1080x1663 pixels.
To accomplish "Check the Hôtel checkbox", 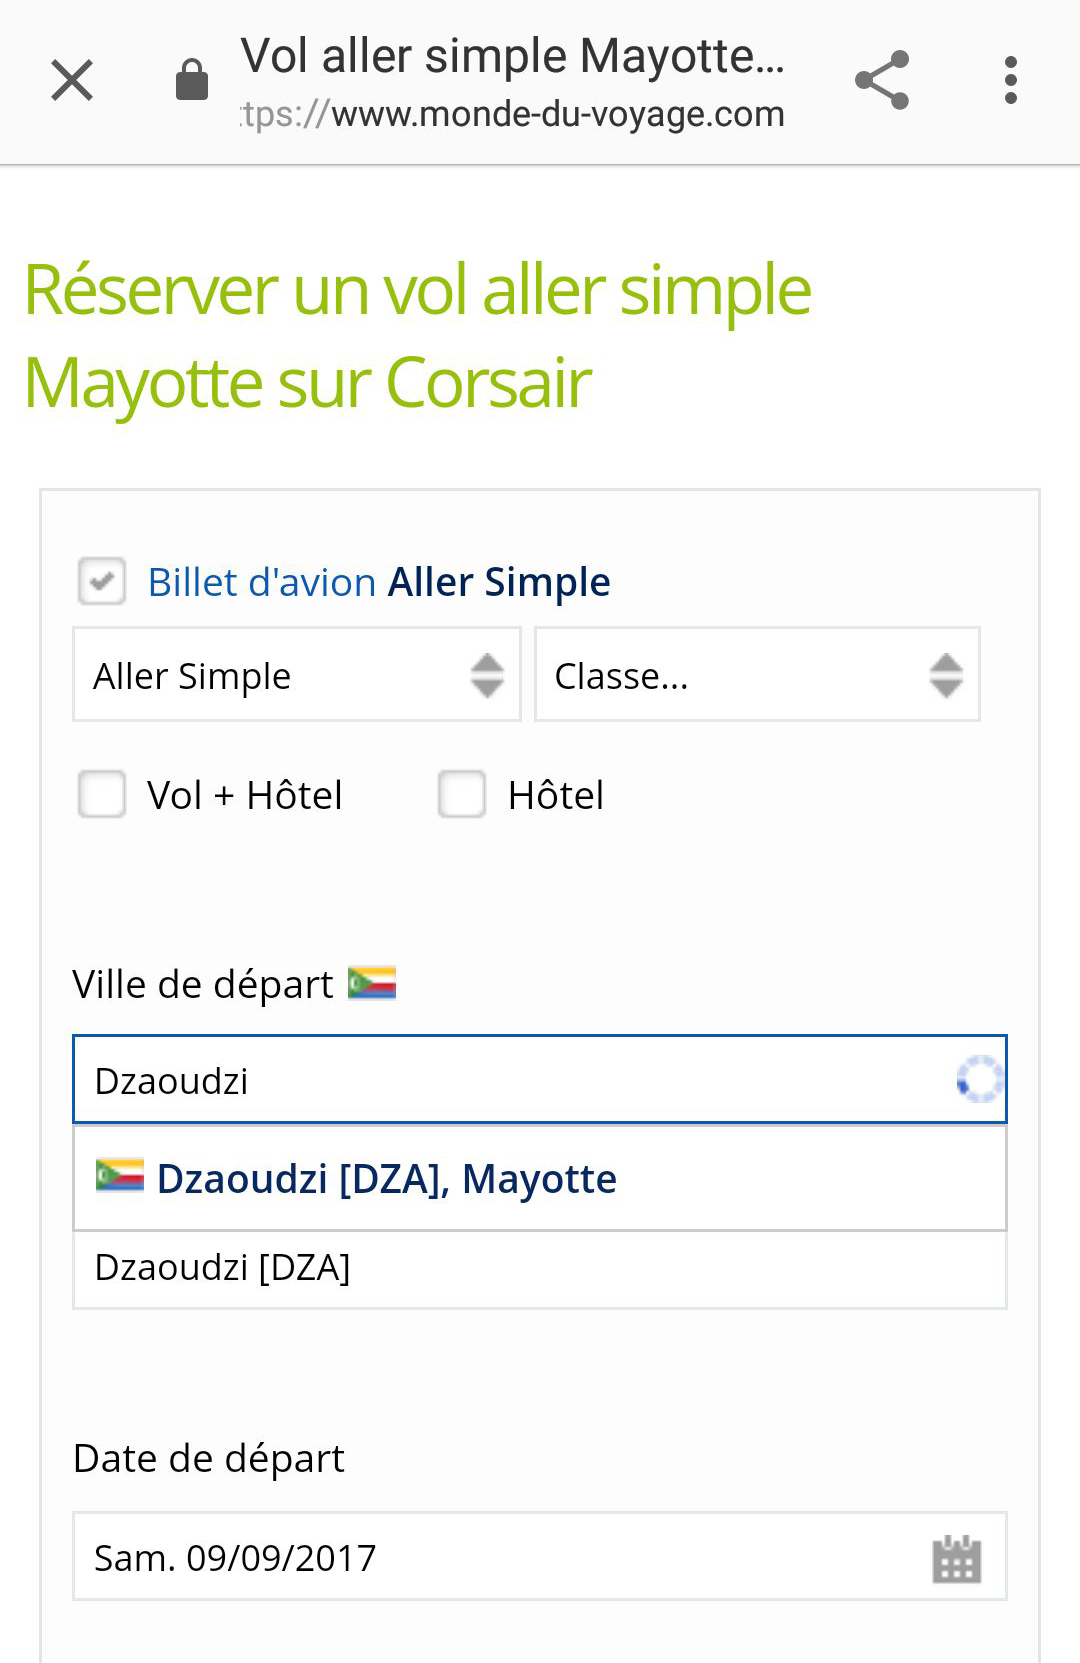I will (461, 795).
